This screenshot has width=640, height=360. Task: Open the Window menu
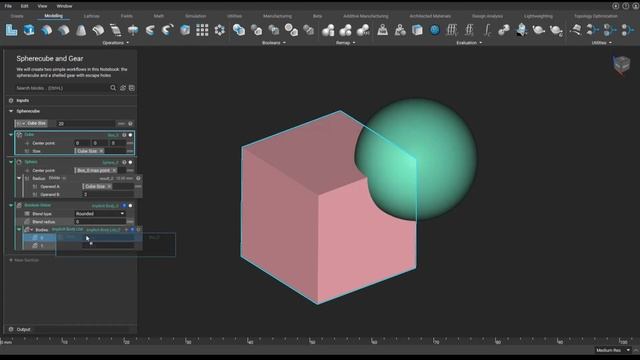point(64,6)
